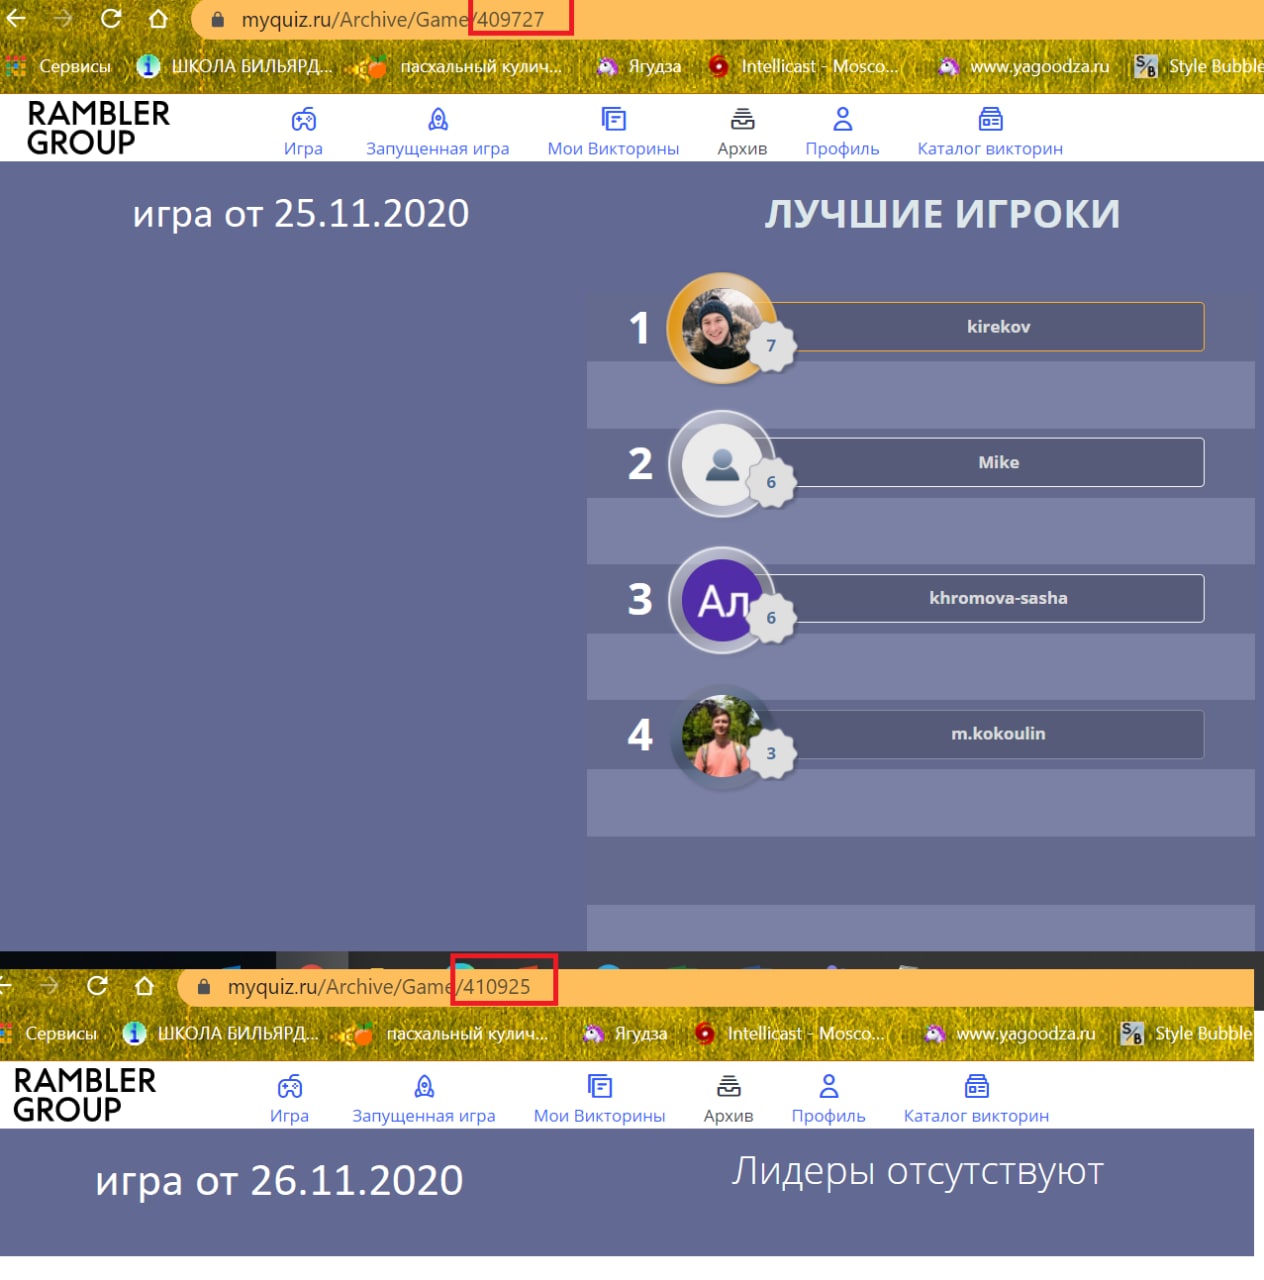Viewport: 1264px width, 1280px height.
Task: Open the home page from the 409727 window
Action: pyautogui.click(x=158, y=19)
